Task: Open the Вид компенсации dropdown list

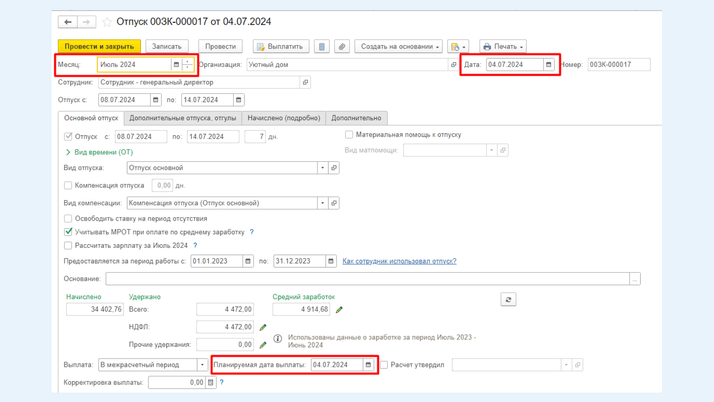Action: 322,203
